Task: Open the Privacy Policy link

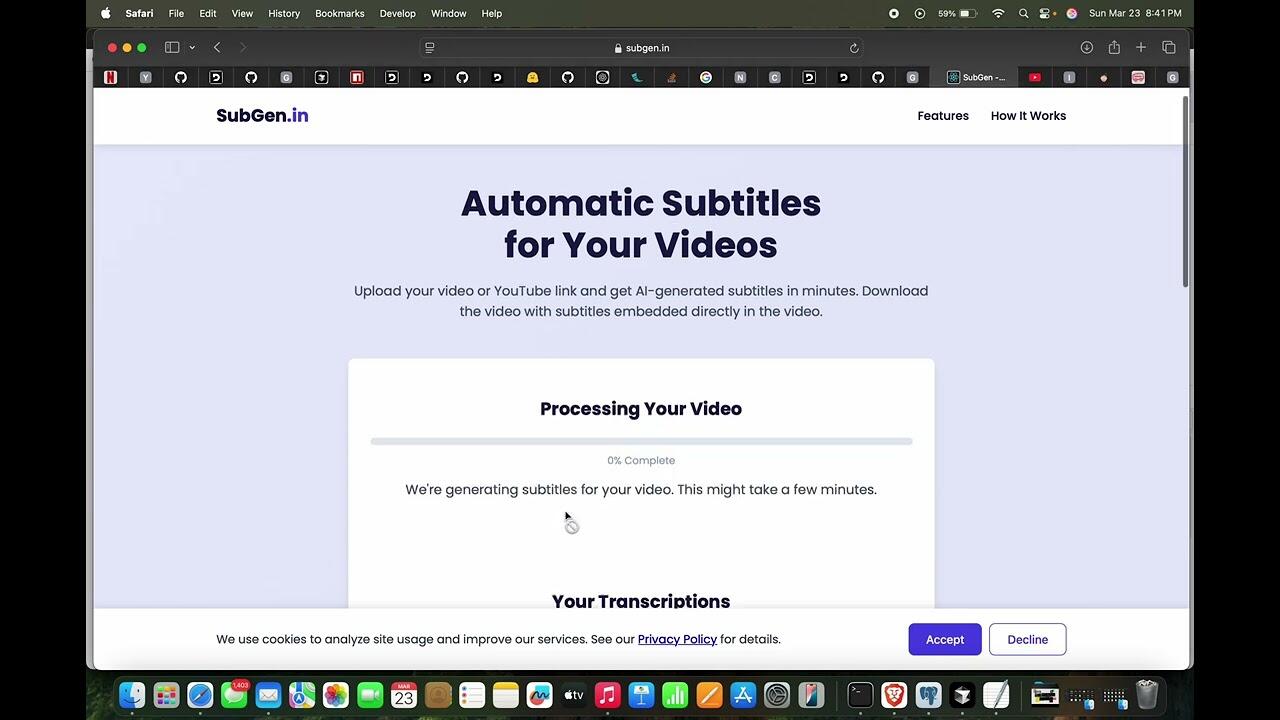Action: click(677, 640)
